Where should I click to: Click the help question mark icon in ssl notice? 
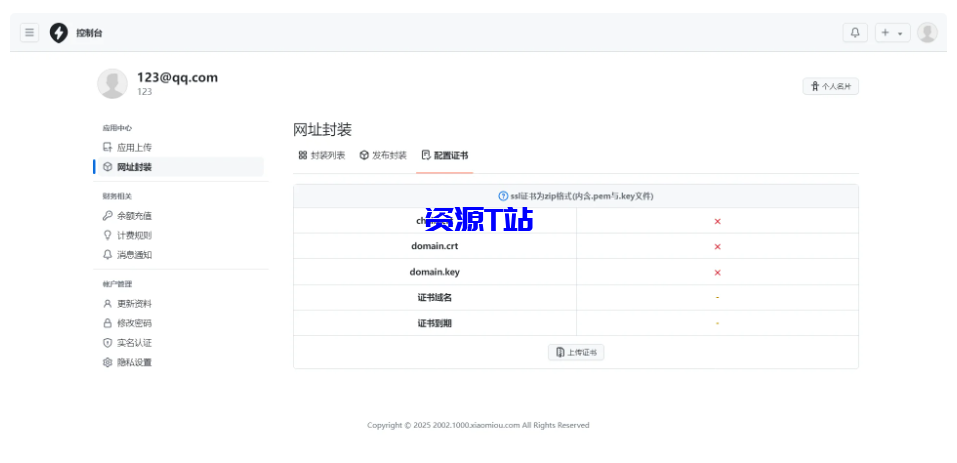coord(503,196)
